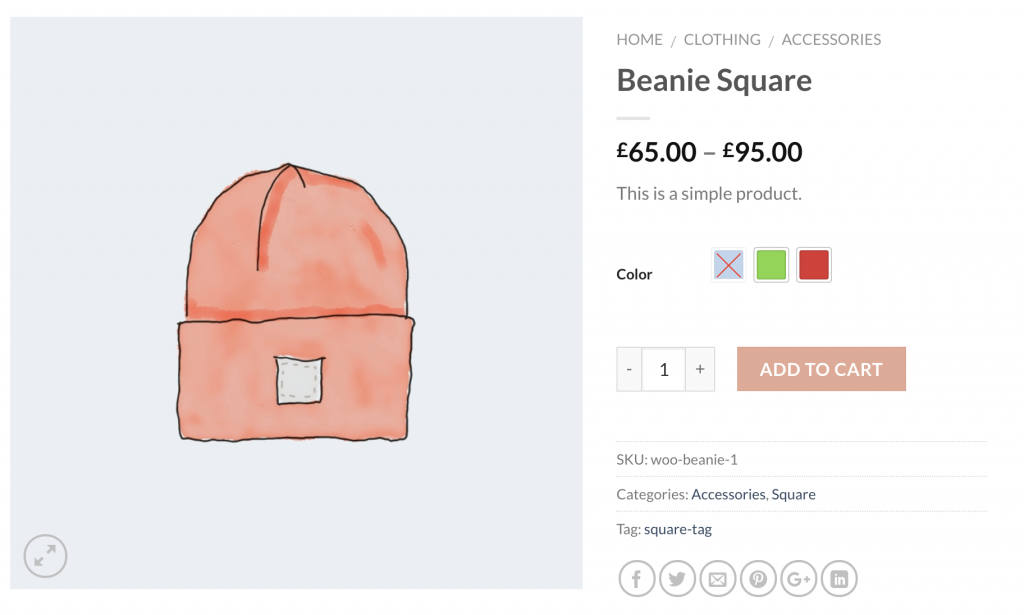The image size is (1024, 615).
Task: Click Add to Cart button
Action: point(821,369)
